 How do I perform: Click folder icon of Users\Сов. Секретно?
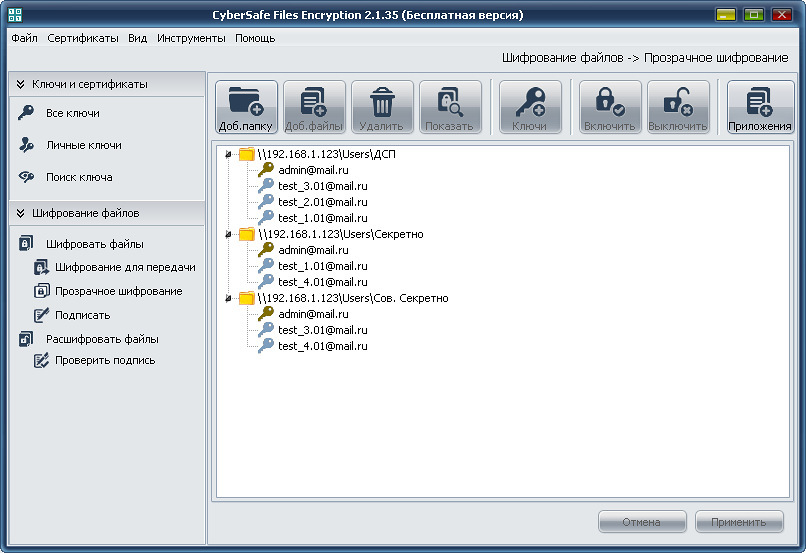click(x=247, y=298)
